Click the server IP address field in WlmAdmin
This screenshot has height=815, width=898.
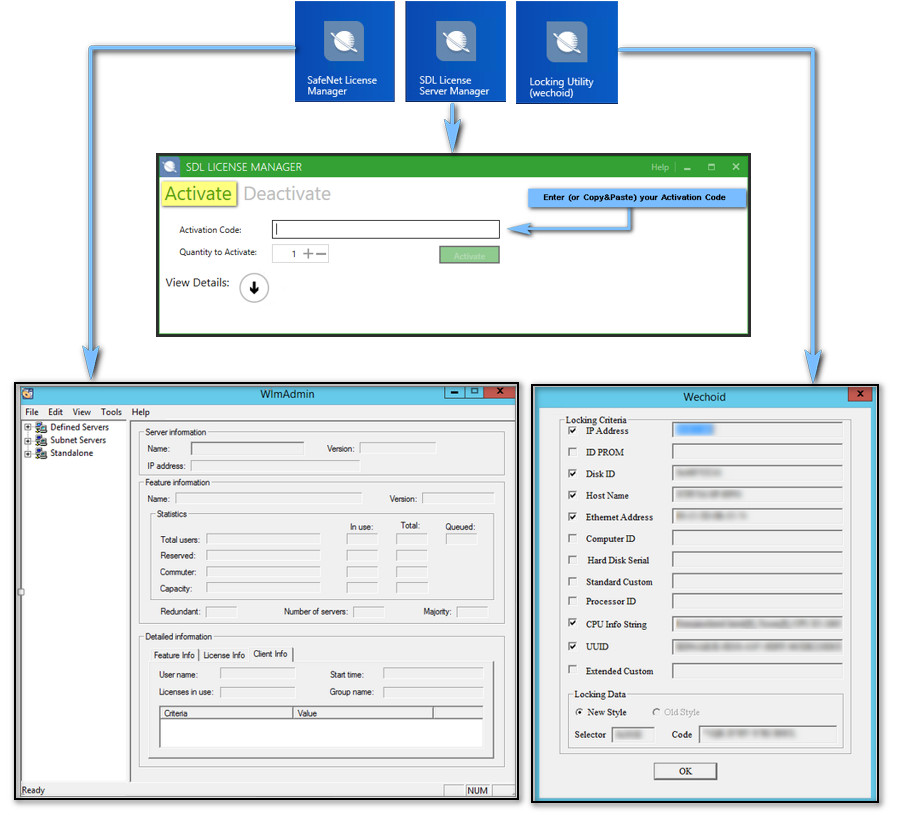click(x=275, y=466)
